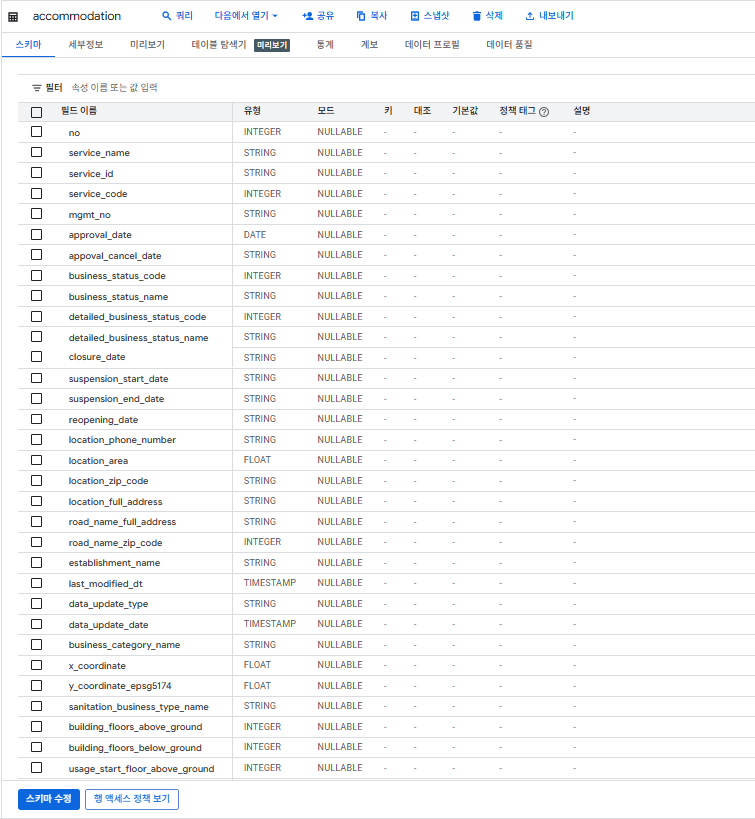Select the location_area field checkbox
The image size is (755, 819).
tap(37, 460)
